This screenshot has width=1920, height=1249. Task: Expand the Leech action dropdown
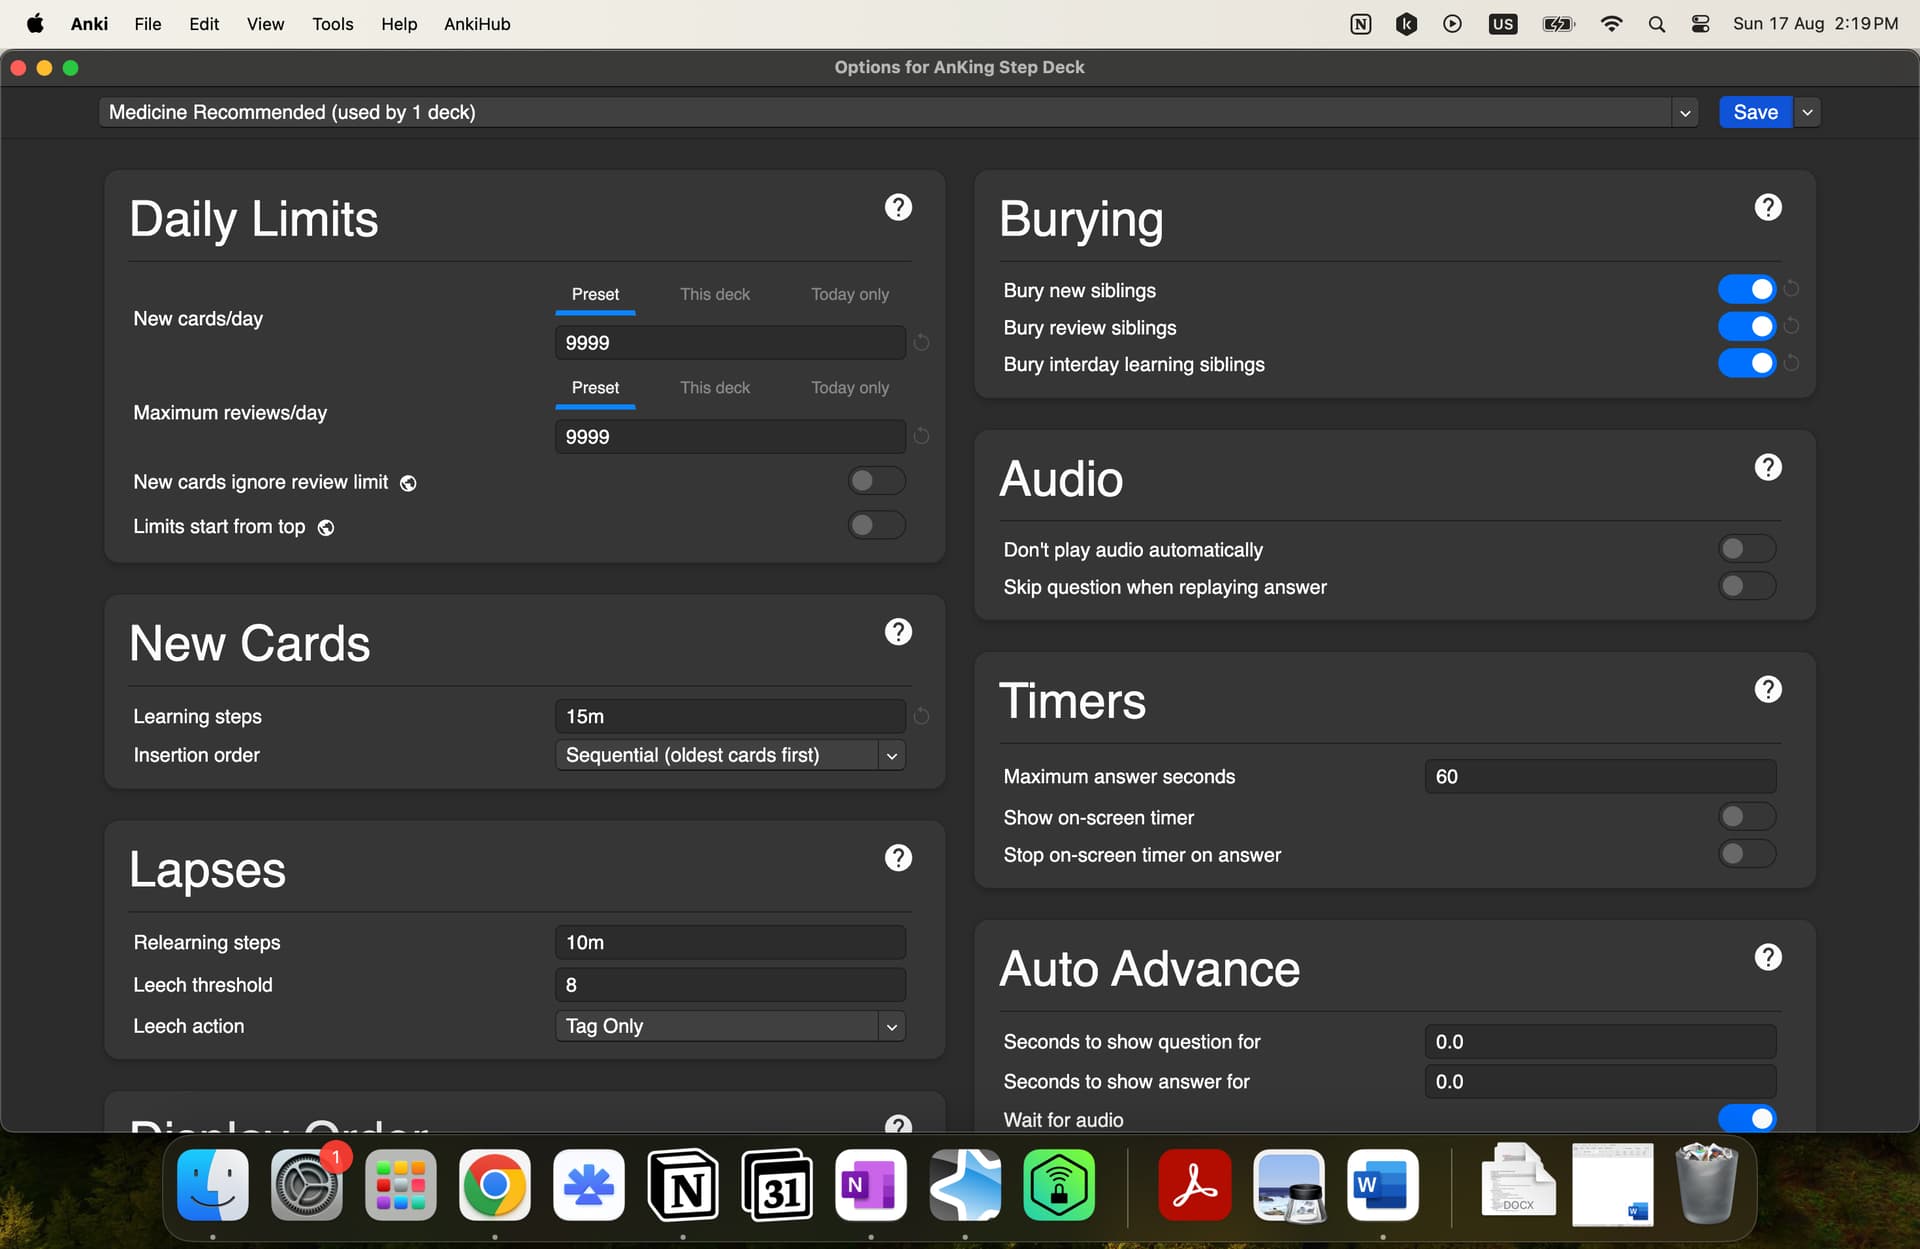pos(730,1026)
